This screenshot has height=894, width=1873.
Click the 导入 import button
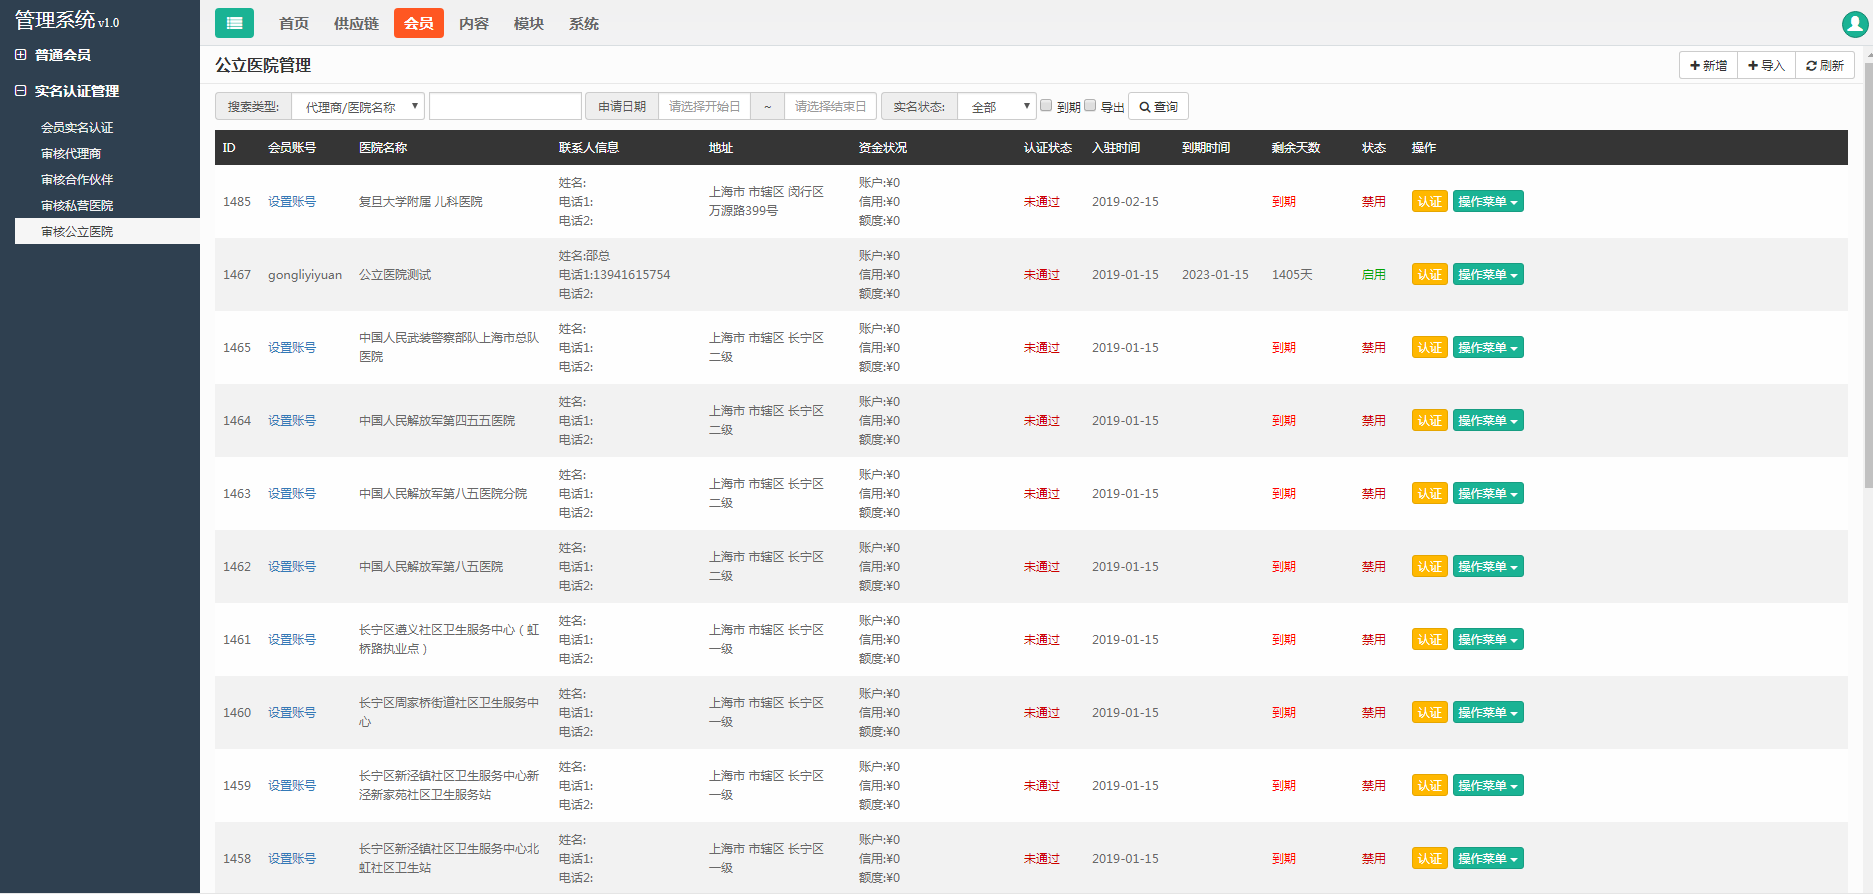tap(1766, 65)
